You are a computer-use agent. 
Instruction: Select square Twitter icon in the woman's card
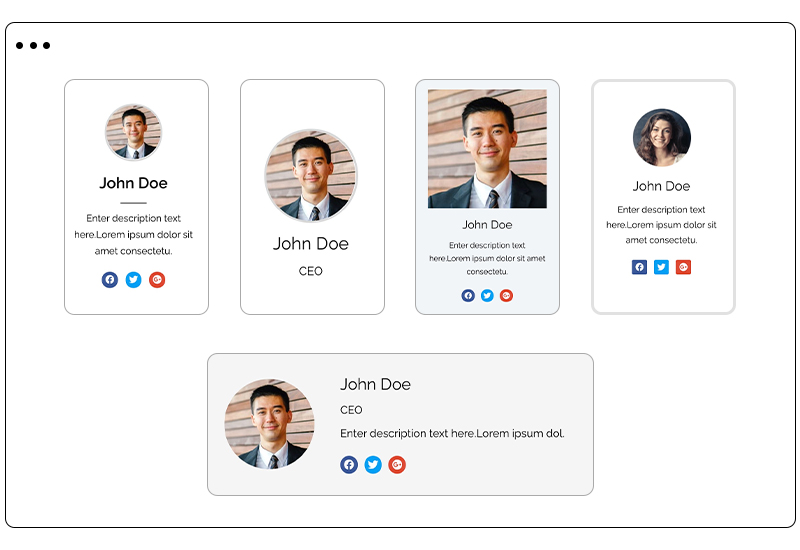pyautogui.click(x=661, y=267)
